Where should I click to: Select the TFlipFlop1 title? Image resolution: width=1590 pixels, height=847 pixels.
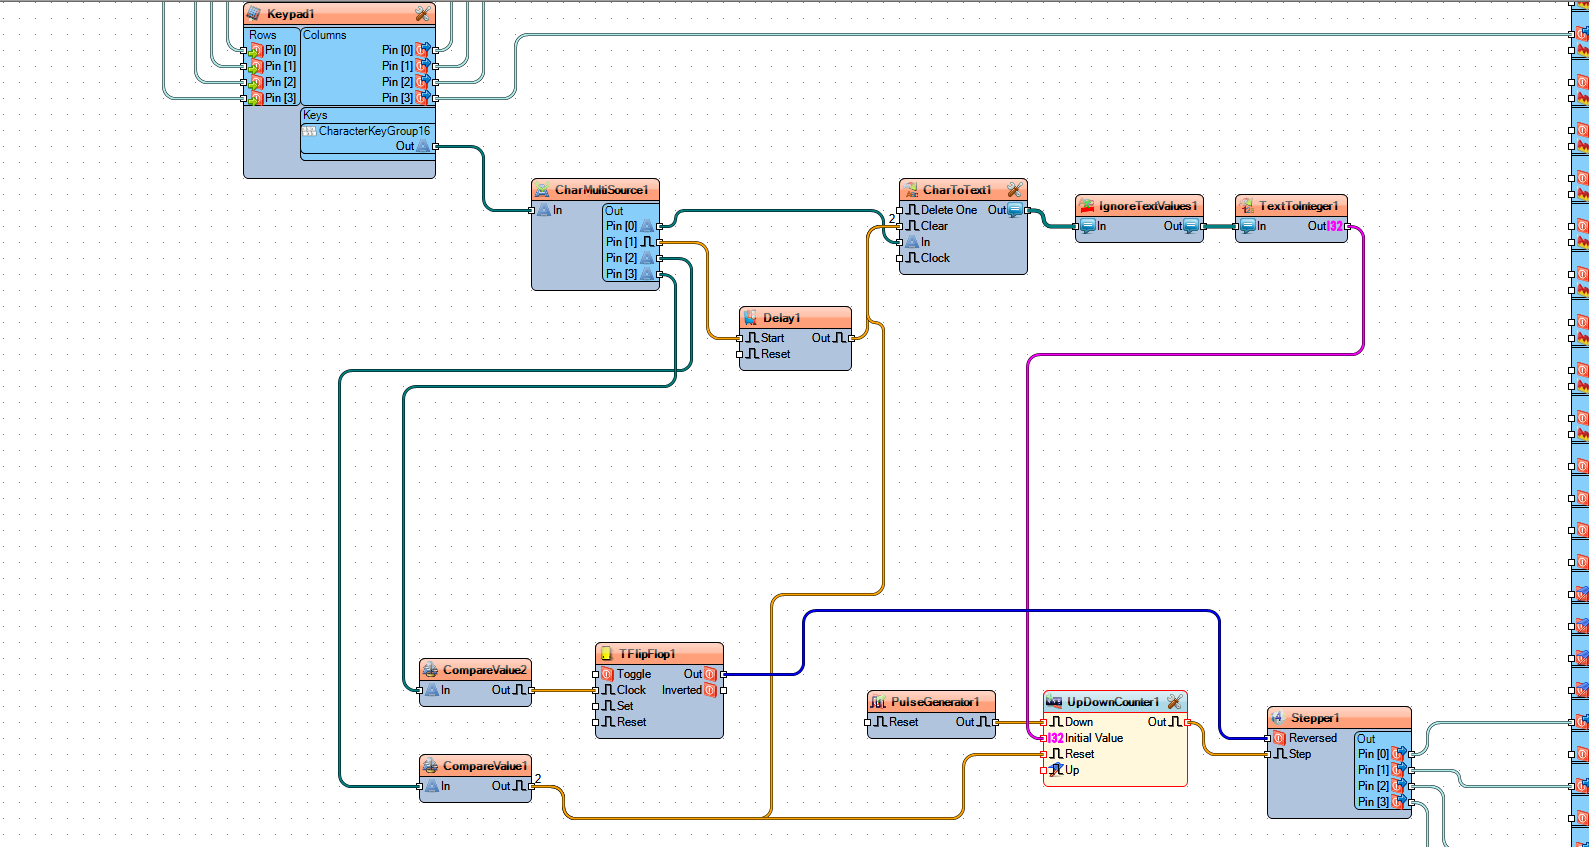pyautogui.click(x=647, y=654)
